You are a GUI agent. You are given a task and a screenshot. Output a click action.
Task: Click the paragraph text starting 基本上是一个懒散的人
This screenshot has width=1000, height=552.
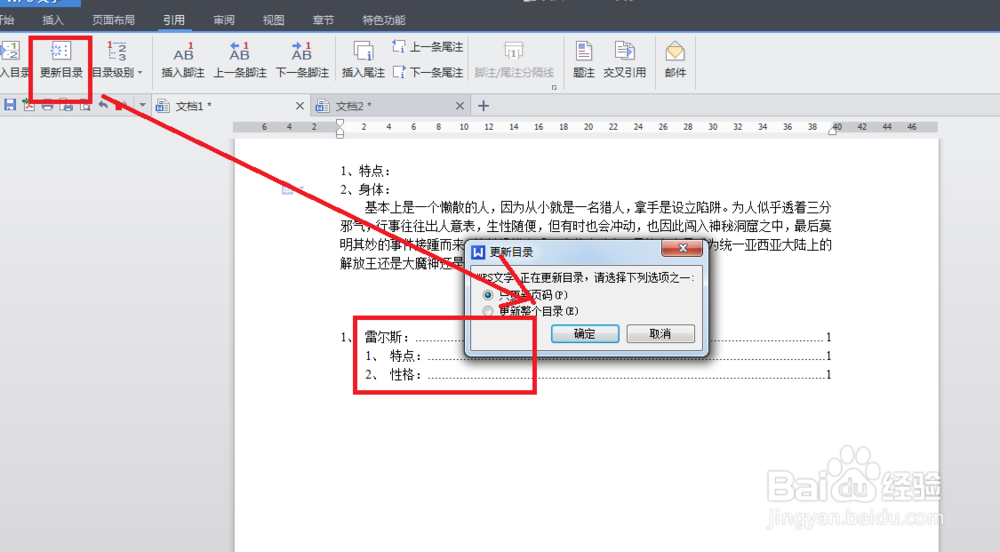click(x=586, y=235)
